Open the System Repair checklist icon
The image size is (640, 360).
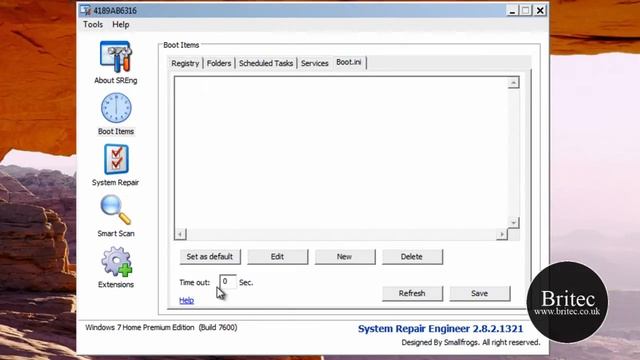tap(116, 159)
